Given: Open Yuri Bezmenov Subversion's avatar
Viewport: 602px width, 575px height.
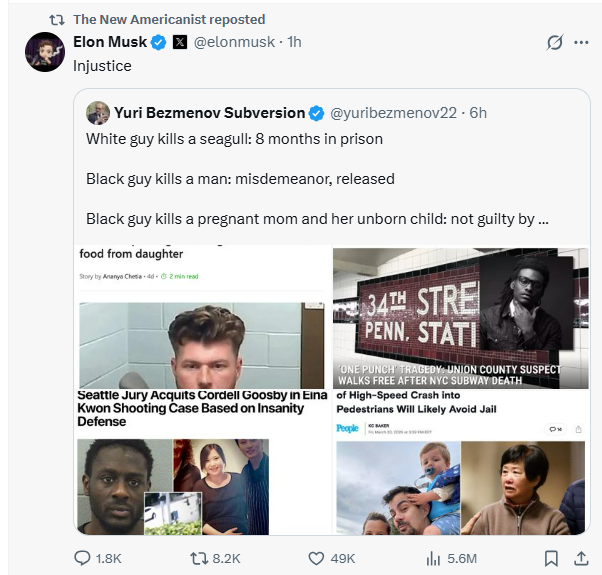Looking at the screenshot, I should [97, 112].
